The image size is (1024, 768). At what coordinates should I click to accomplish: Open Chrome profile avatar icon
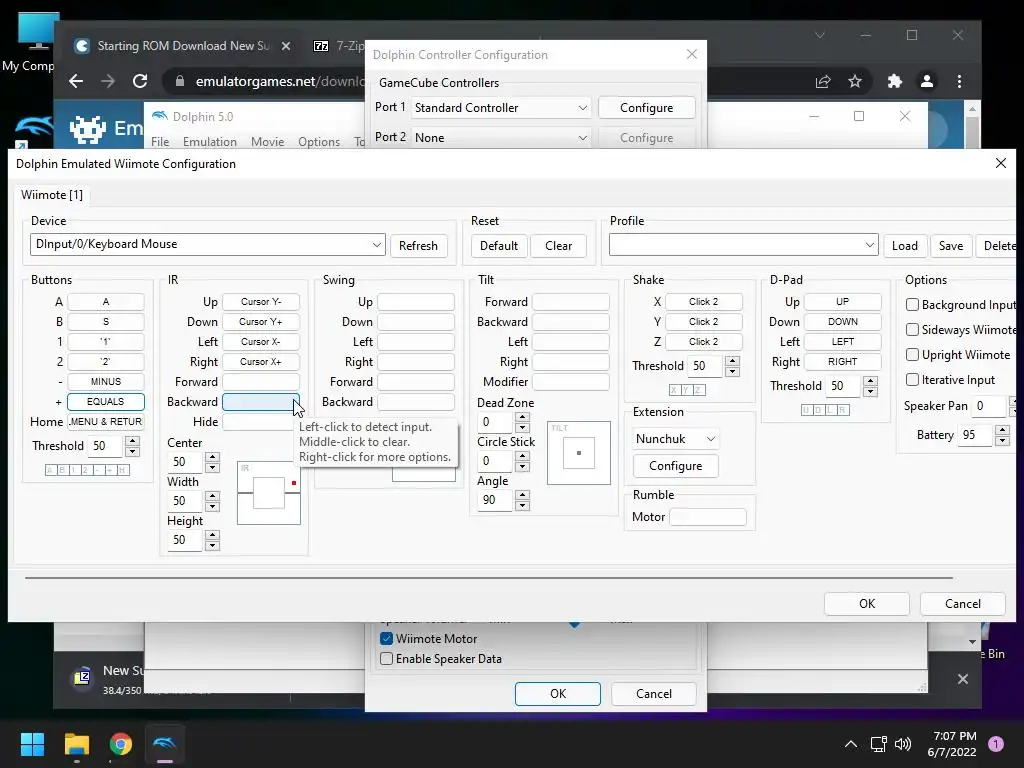[x=927, y=81]
